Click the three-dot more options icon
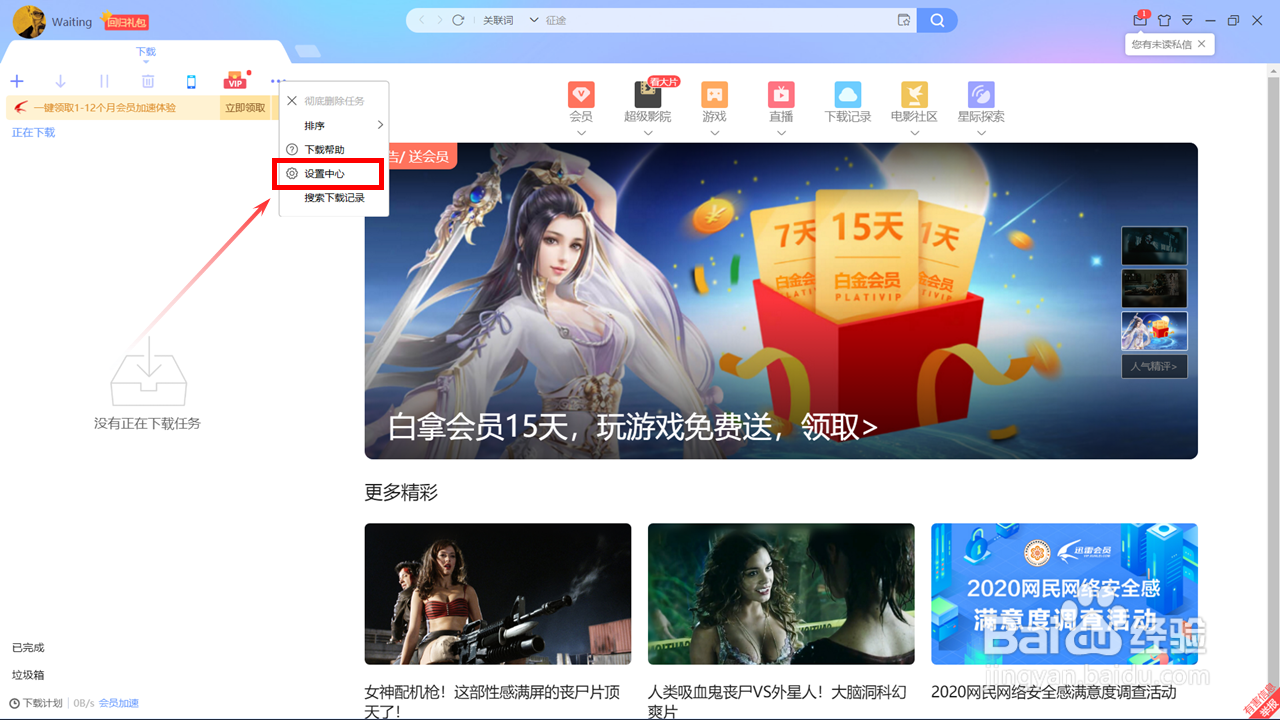Screen dimensions: 1280x720 (x=278, y=81)
